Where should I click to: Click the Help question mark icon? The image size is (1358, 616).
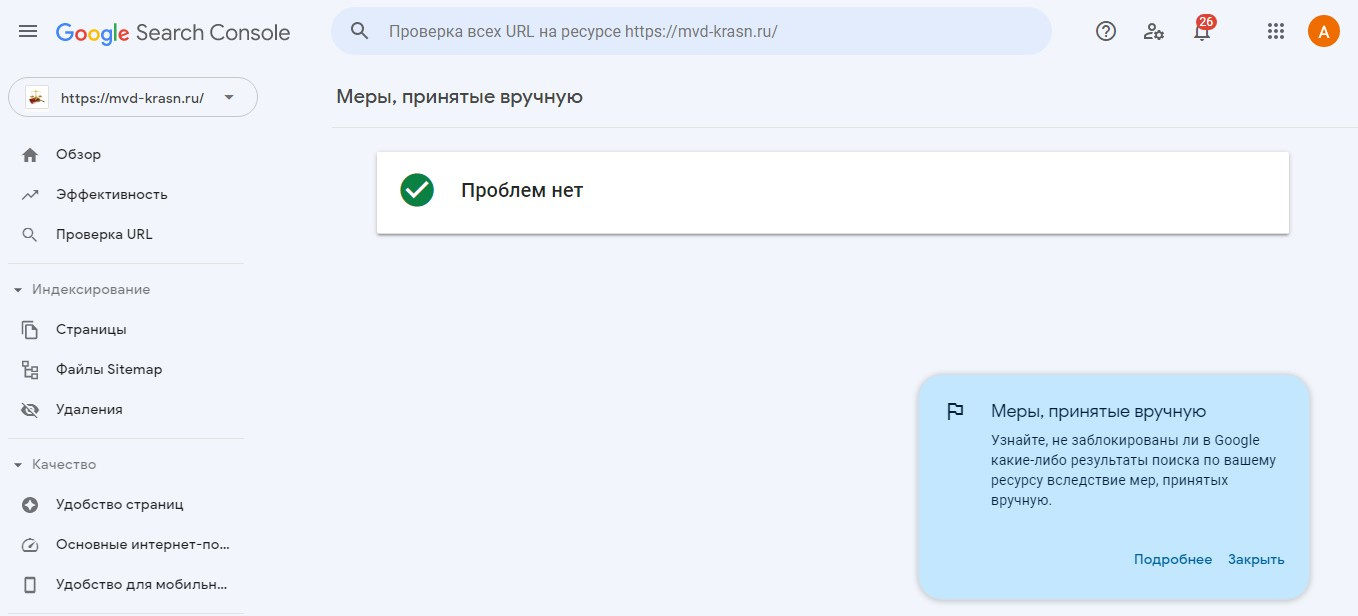1106,31
